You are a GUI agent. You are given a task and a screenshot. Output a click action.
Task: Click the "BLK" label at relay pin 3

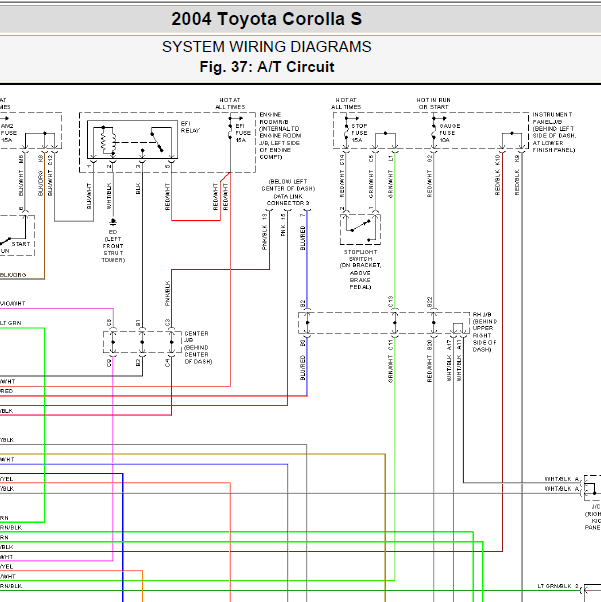(138, 189)
